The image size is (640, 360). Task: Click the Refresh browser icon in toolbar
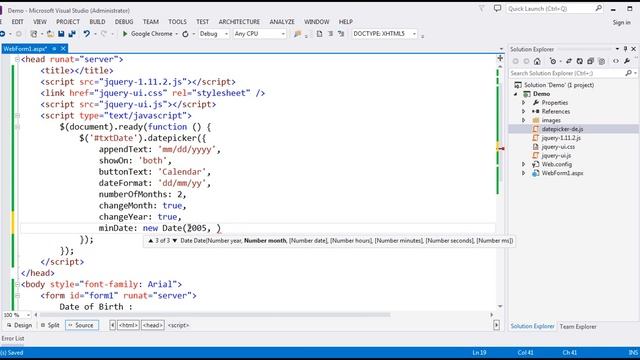(x=185, y=34)
